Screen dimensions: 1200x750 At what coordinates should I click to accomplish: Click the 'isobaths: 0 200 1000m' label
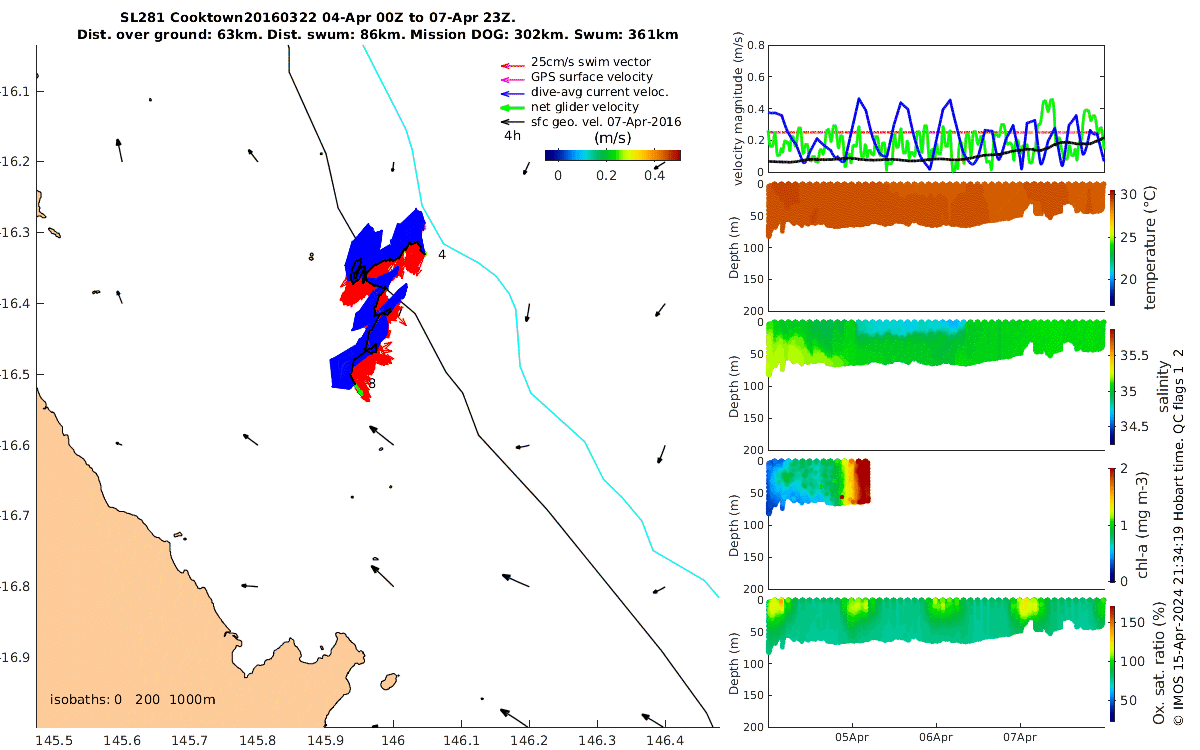coord(133,699)
